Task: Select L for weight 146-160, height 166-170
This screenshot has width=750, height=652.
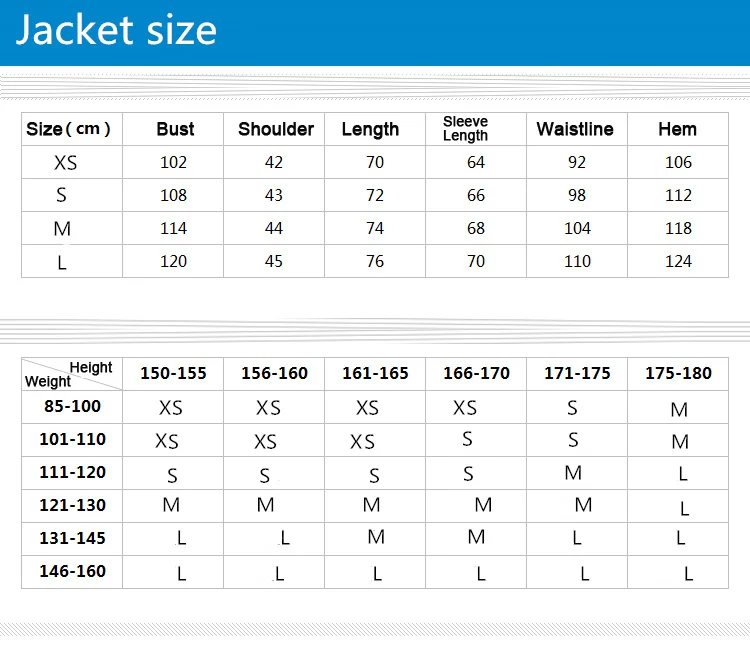Action: pos(481,574)
